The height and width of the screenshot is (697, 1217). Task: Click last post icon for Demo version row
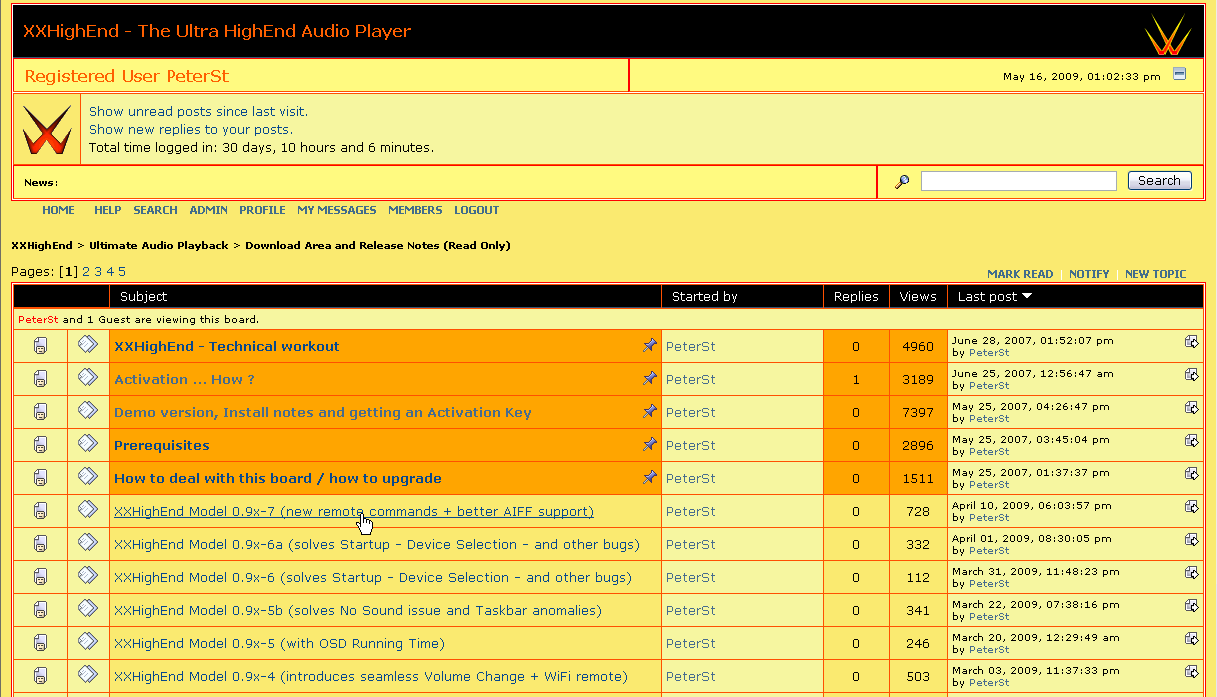tap(1192, 408)
